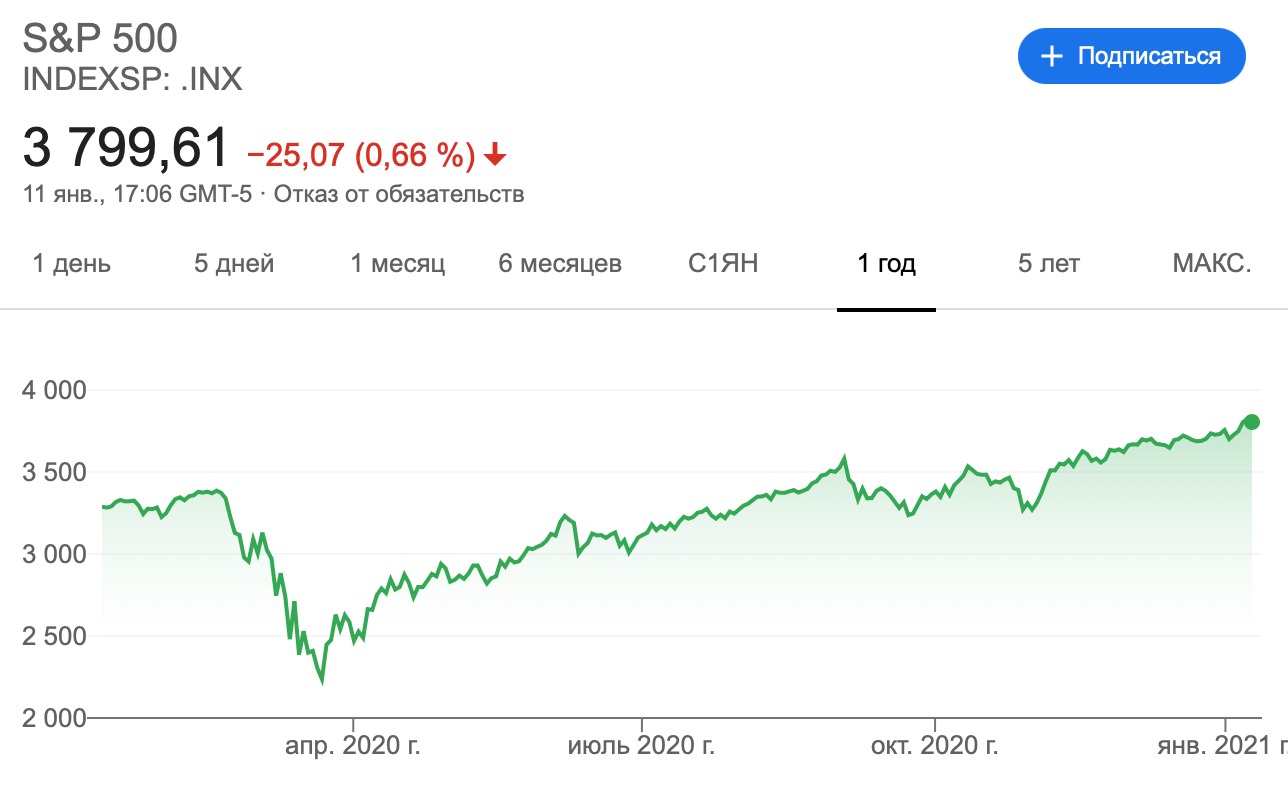This screenshot has width=1288, height=786.
Task: Click the Подписаться follow button
Action: point(1132,56)
